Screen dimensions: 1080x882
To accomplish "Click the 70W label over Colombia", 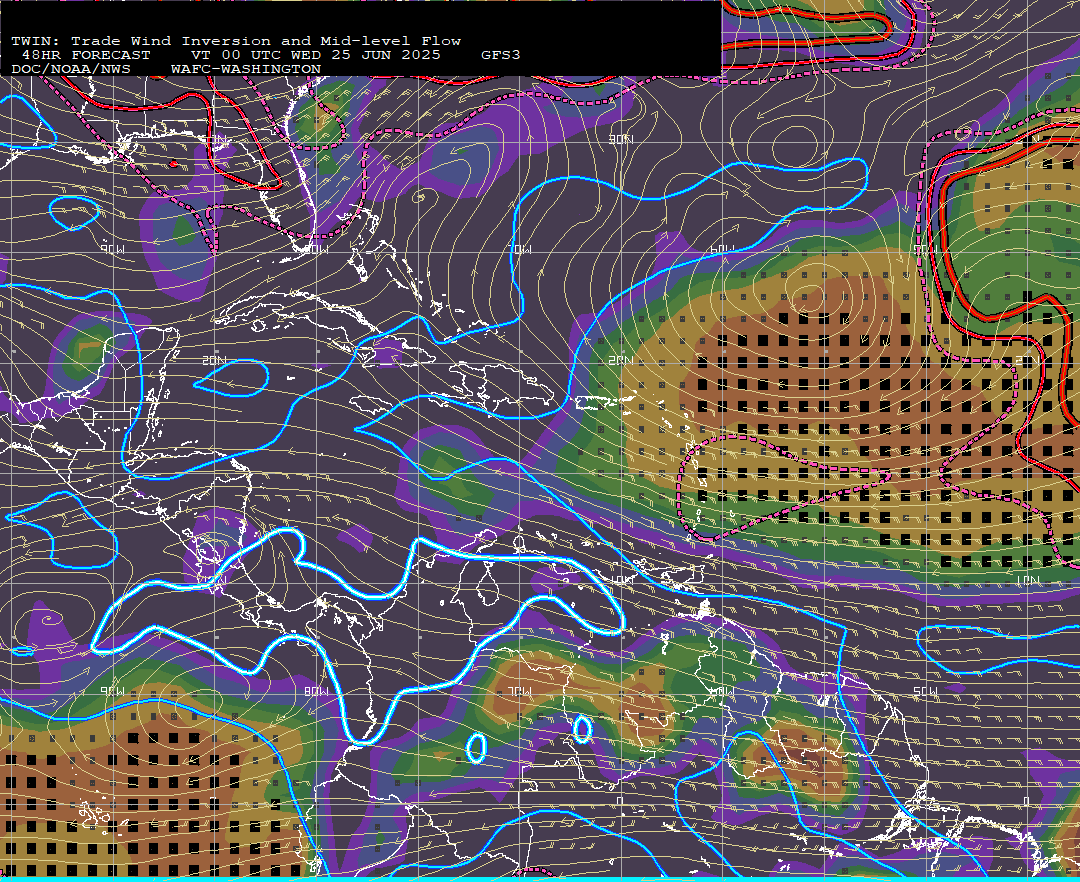I will (x=520, y=691).
